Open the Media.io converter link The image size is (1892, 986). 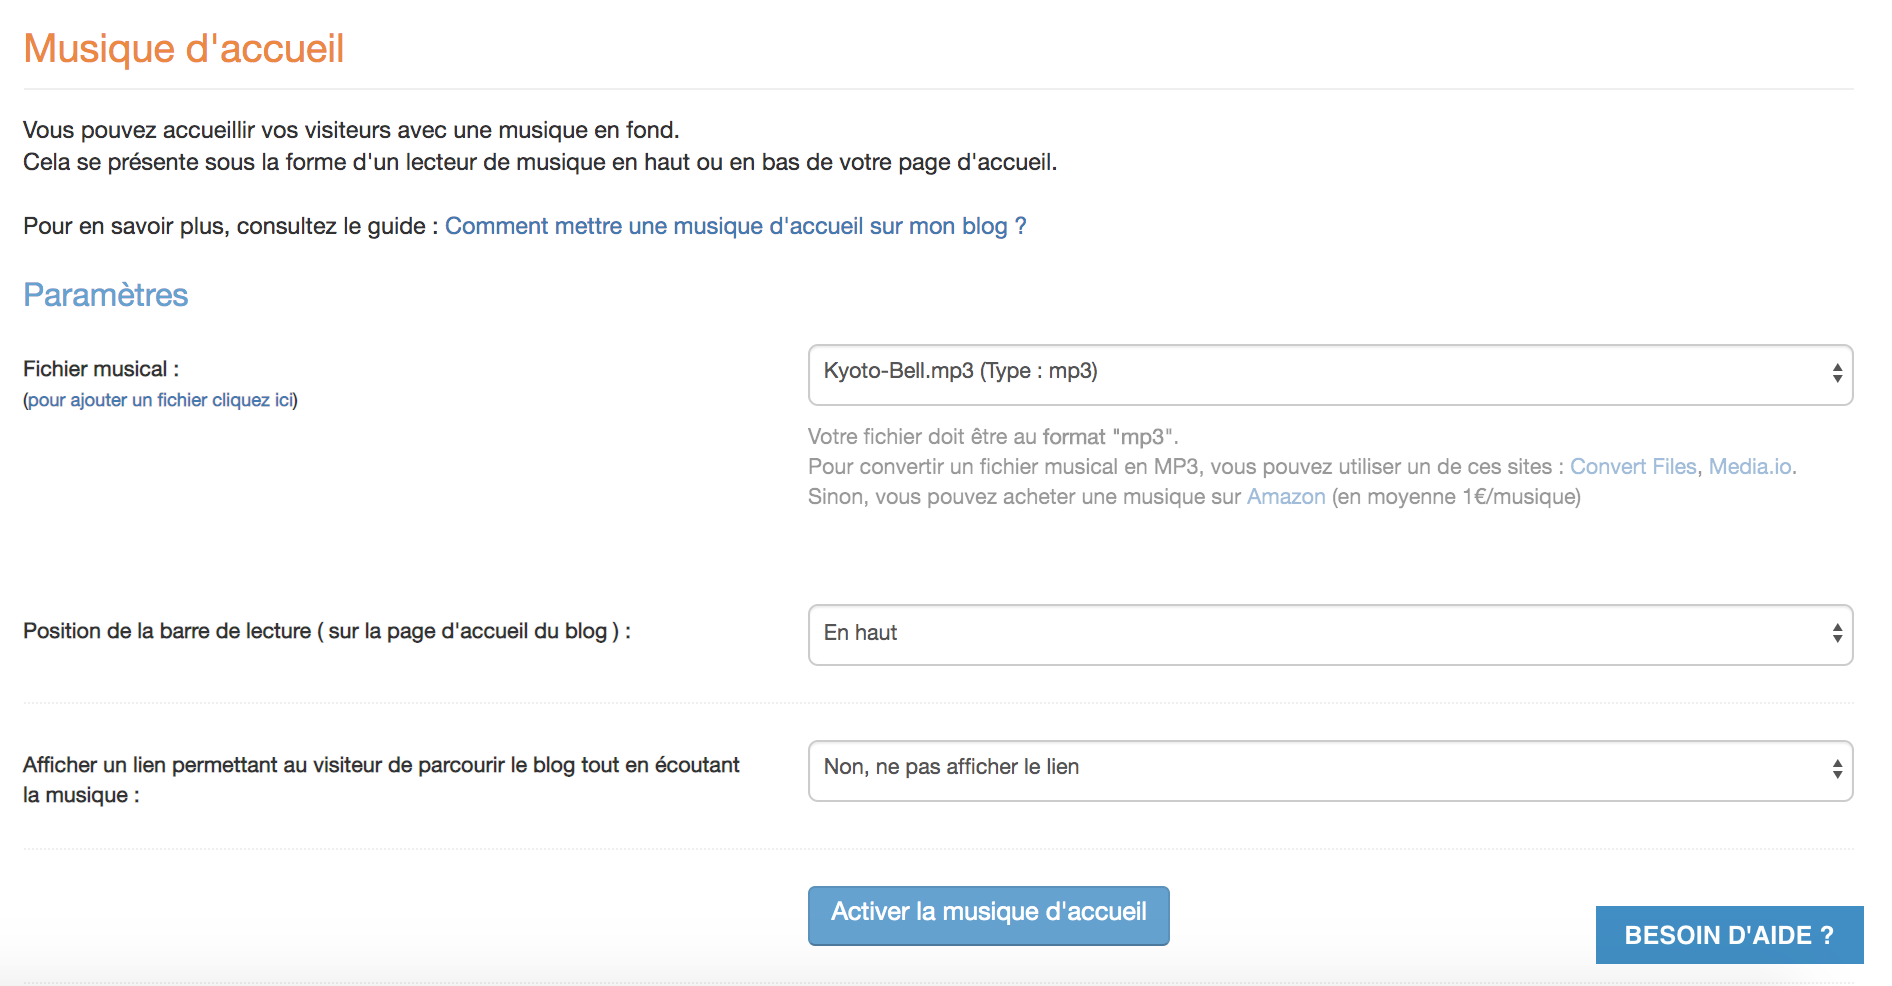coord(1749,467)
